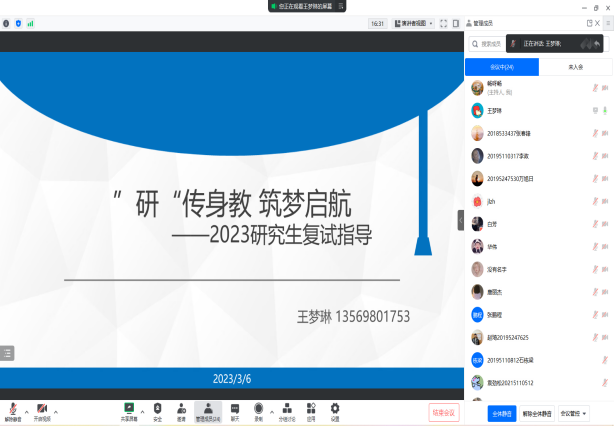Open the Share Screen (共享屏幕) tool

[128, 409]
